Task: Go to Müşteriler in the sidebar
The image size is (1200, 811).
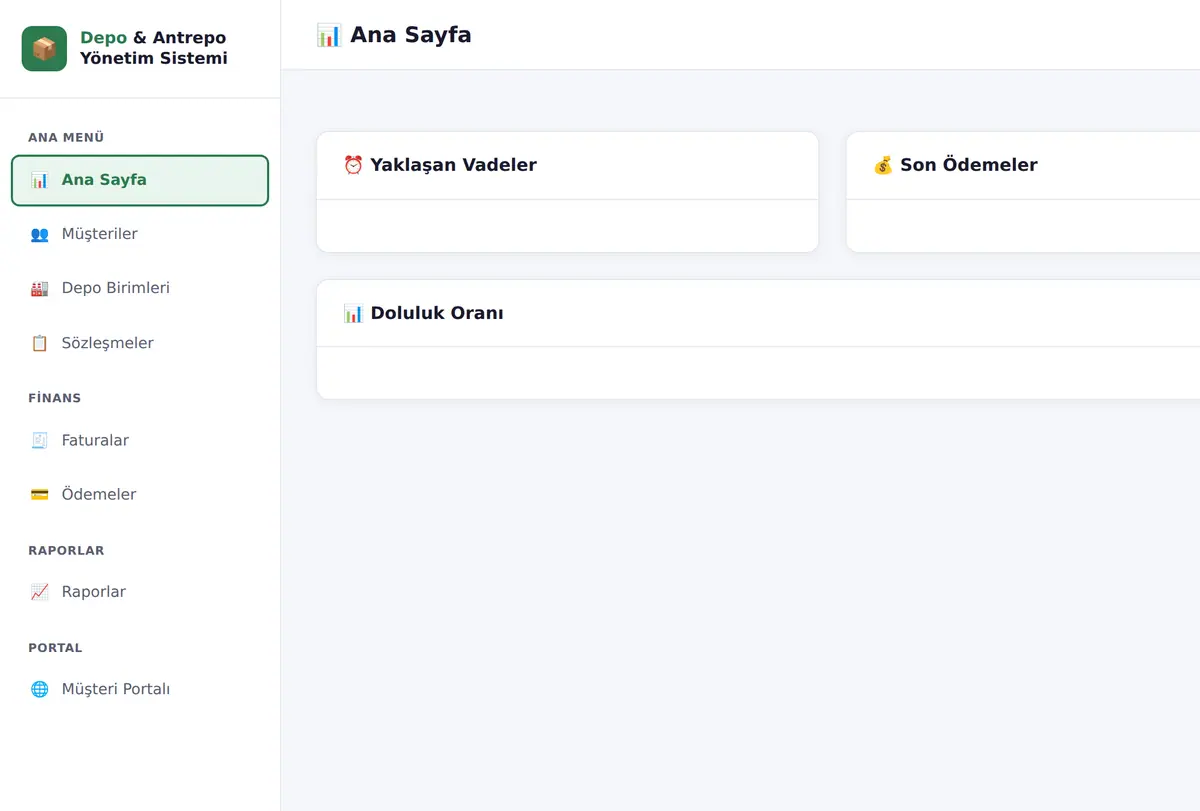Action: 140,234
